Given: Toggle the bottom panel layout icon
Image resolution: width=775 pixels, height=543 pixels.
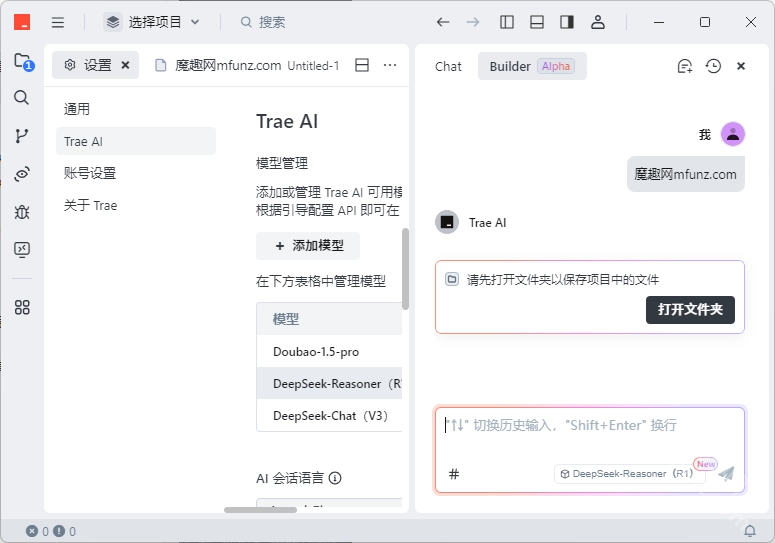Looking at the screenshot, I should 537,22.
